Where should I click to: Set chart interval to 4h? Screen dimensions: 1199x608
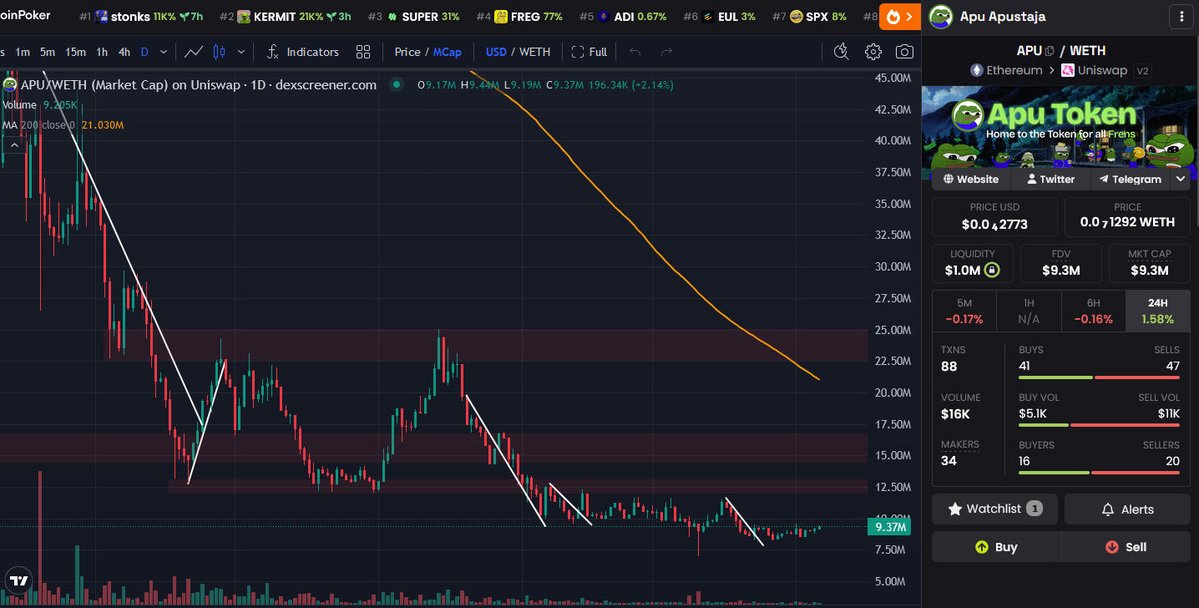tap(124, 52)
